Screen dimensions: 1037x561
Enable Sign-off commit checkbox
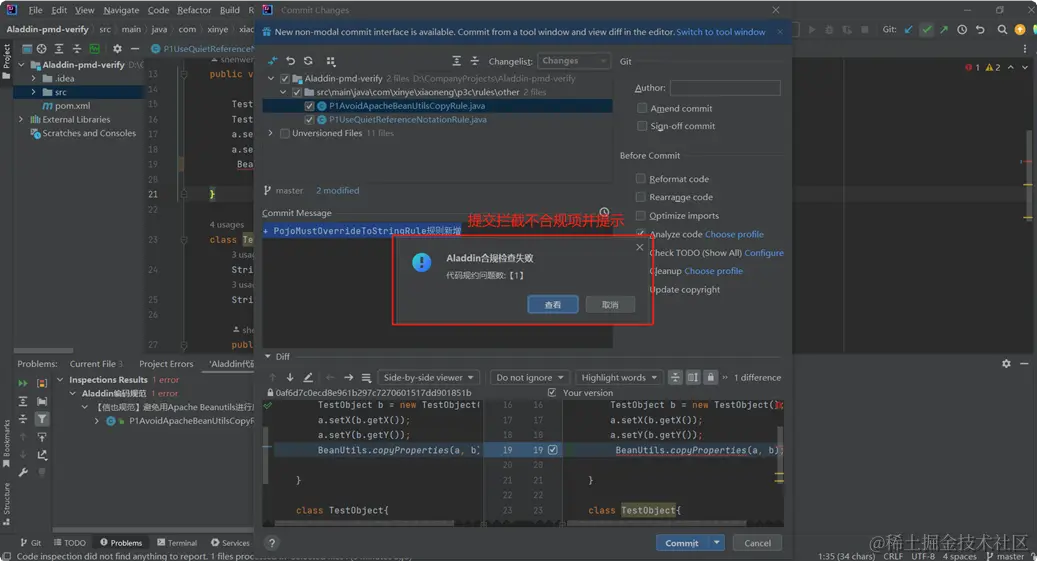click(x=642, y=126)
